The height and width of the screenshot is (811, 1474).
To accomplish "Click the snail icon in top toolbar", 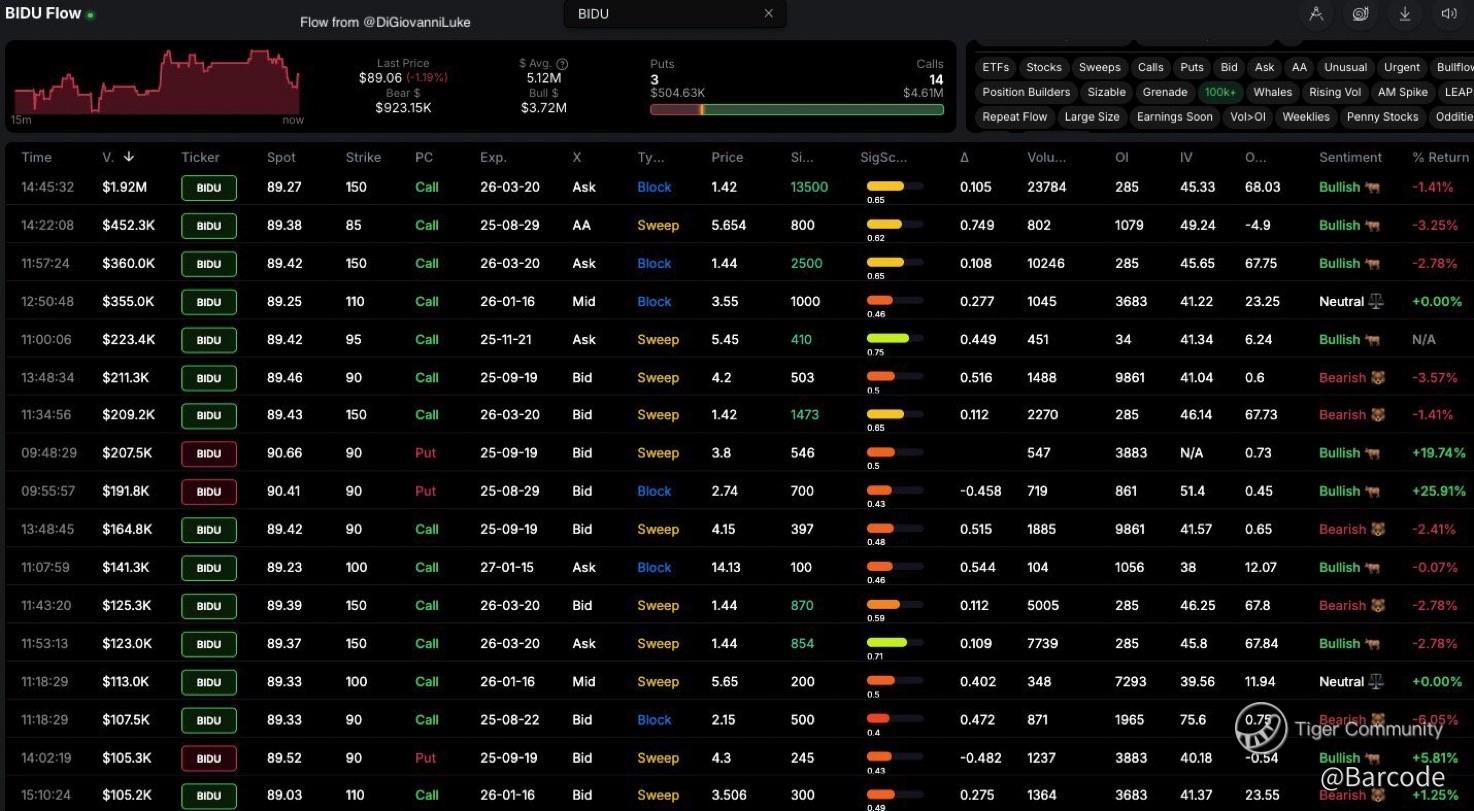I will tap(1360, 13).
